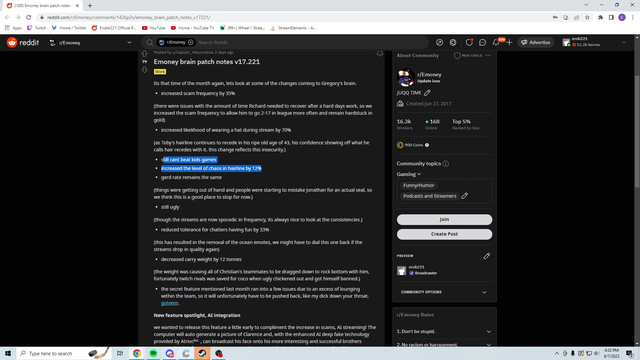Click the Update Icon link under r/Emoney
640x360 pixels.
(429, 81)
